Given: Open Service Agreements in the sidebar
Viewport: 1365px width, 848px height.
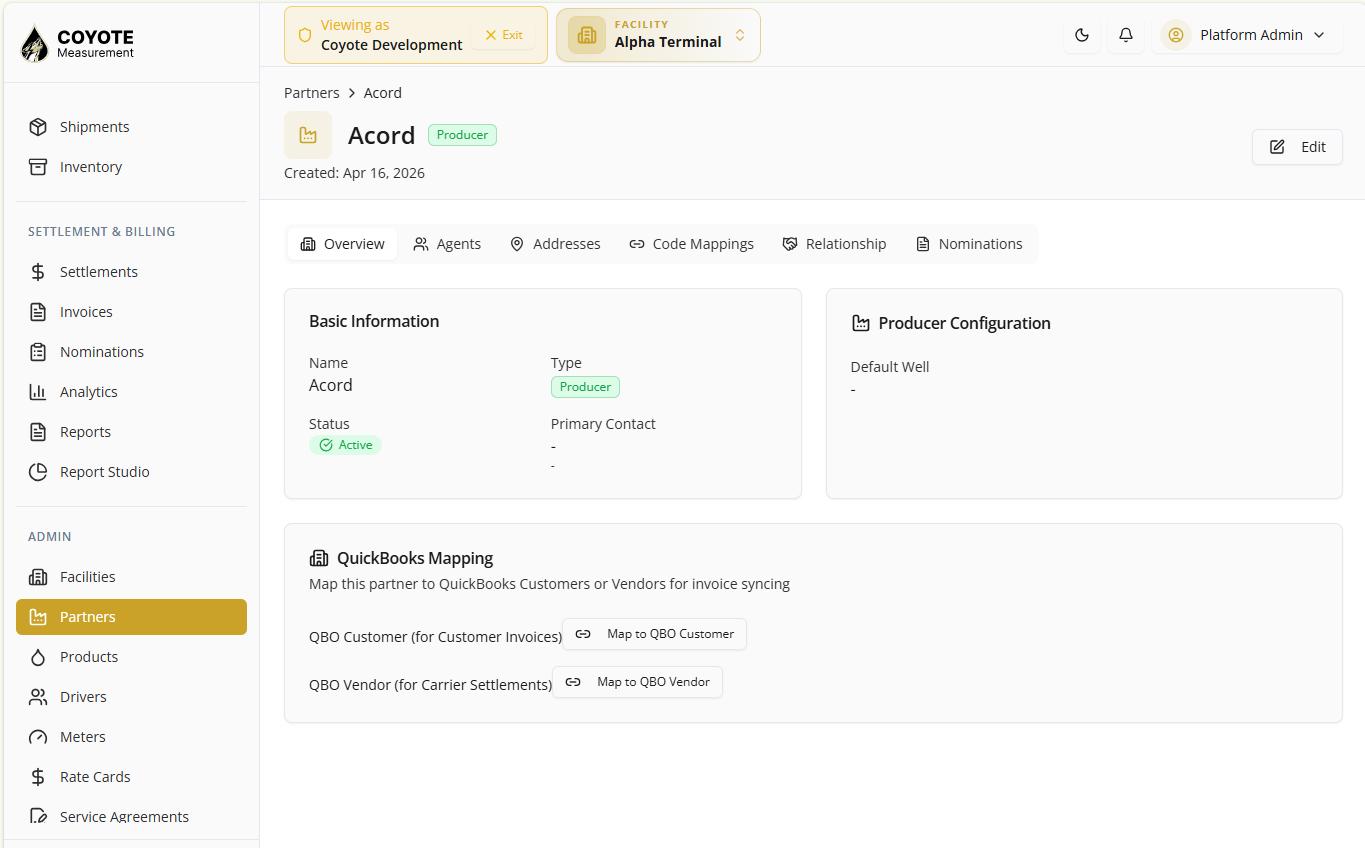Looking at the screenshot, I should pos(131,817).
